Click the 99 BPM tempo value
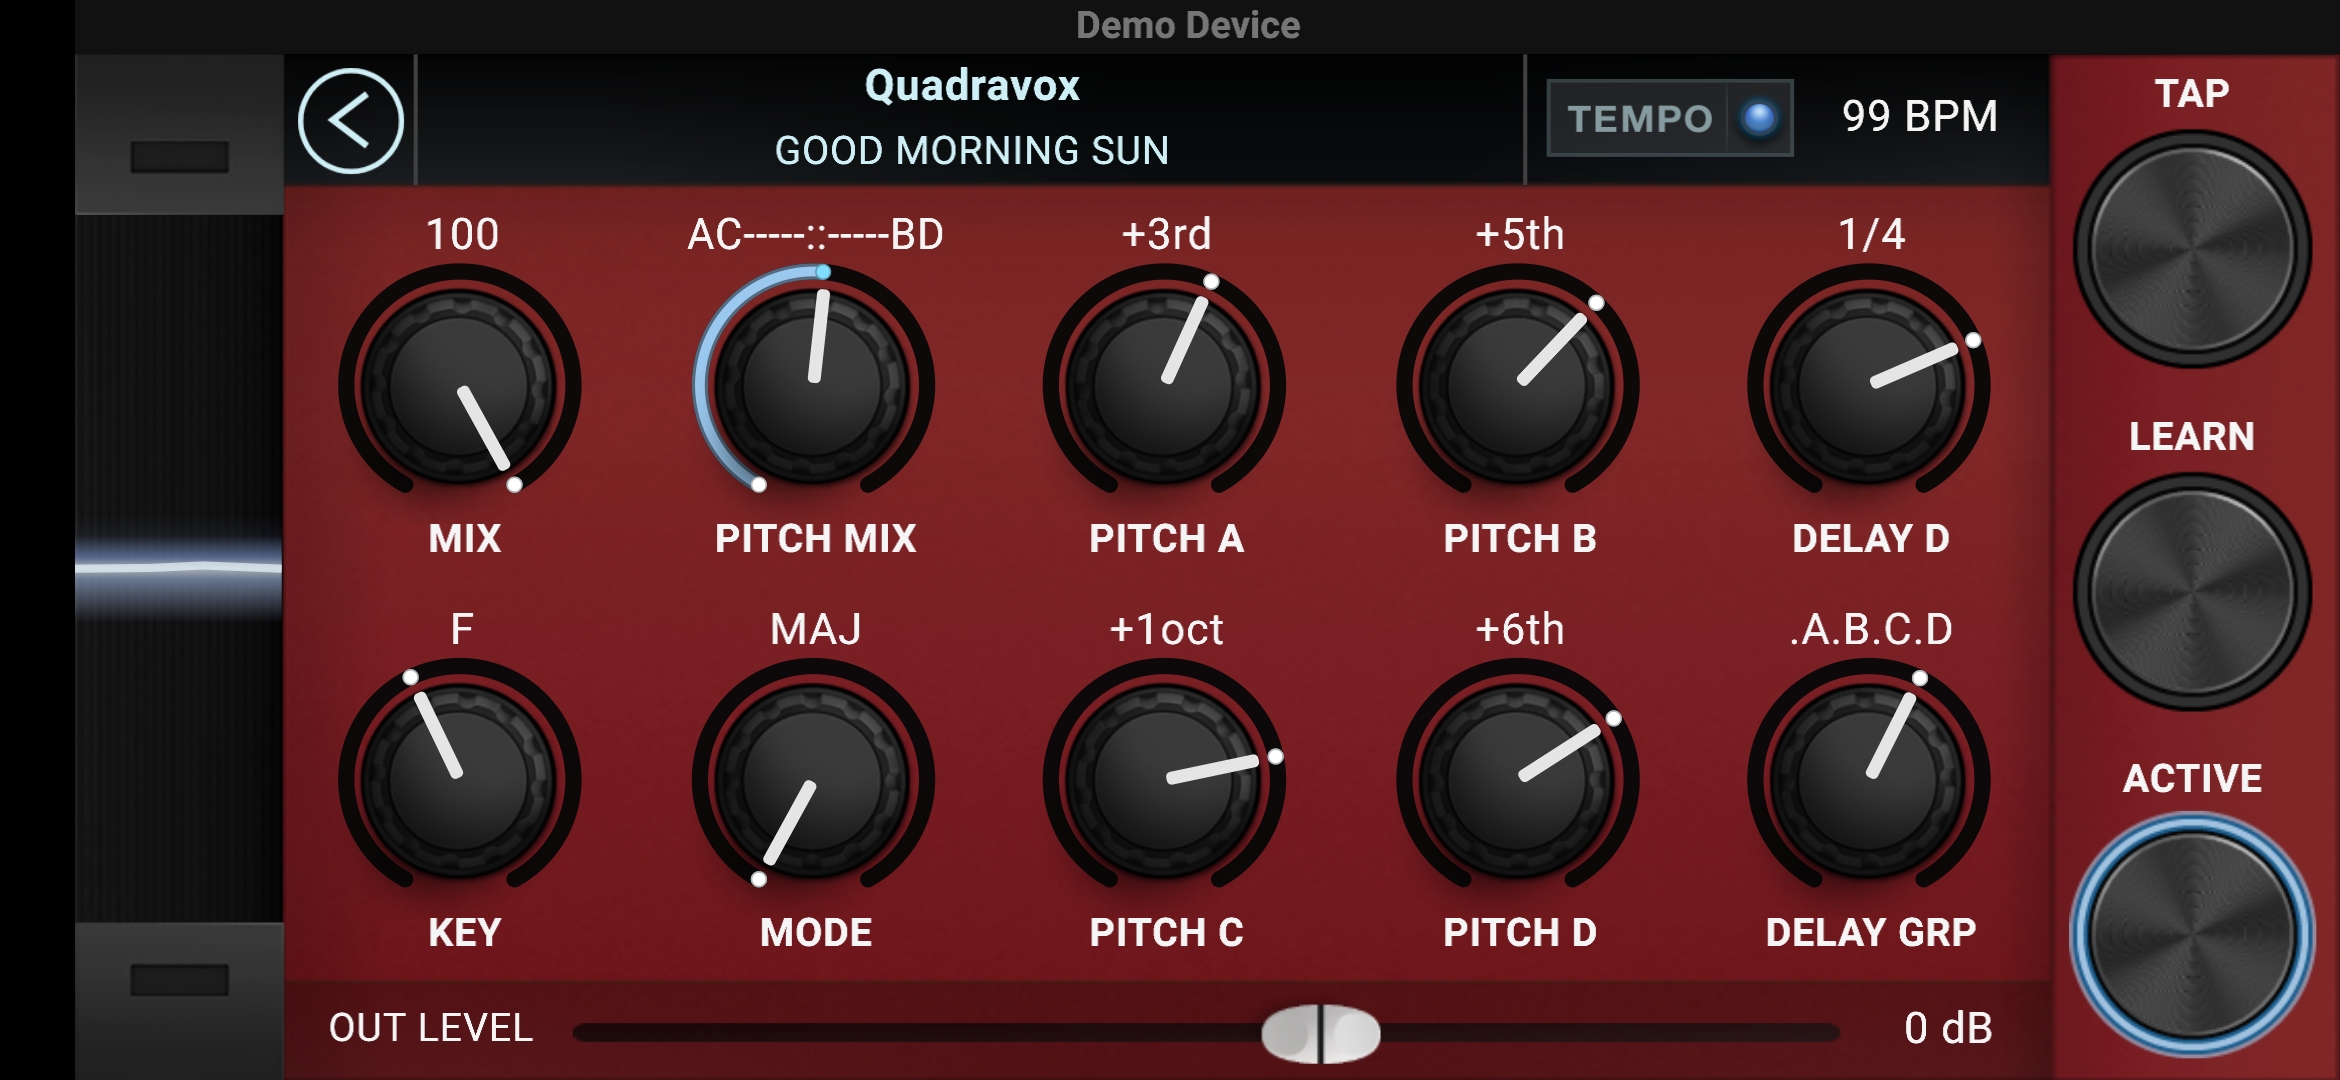The image size is (2340, 1080). (x=1920, y=116)
